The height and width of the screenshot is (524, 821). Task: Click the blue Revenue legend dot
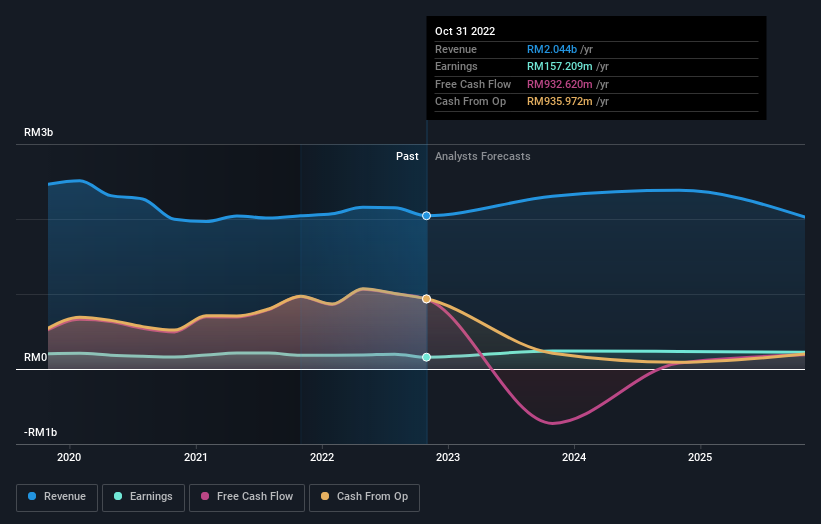[32, 496]
